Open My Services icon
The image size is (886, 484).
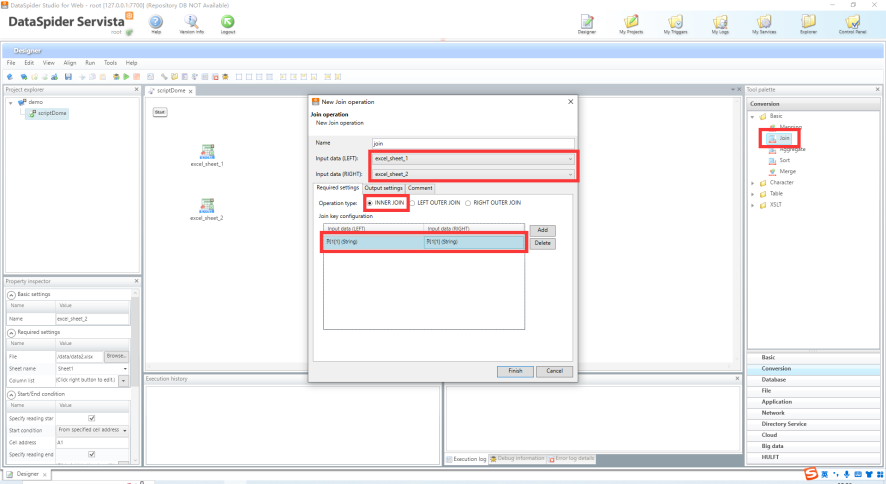764,22
